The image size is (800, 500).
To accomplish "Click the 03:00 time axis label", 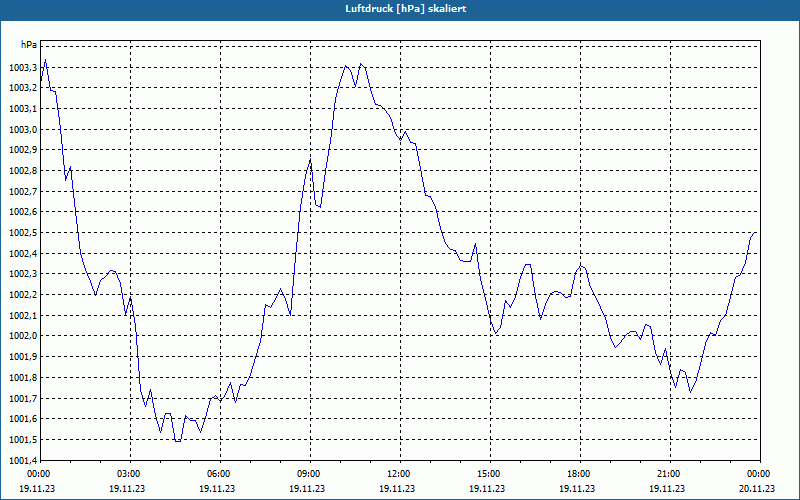I will pyautogui.click(x=127, y=474).
